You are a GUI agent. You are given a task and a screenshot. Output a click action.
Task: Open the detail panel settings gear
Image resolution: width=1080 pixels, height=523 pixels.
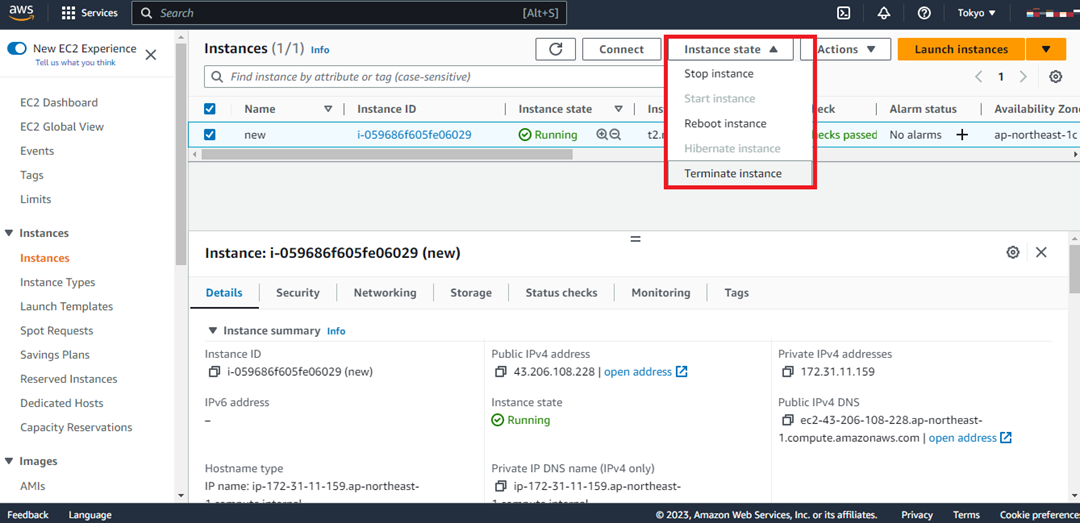pos(1012,252)
